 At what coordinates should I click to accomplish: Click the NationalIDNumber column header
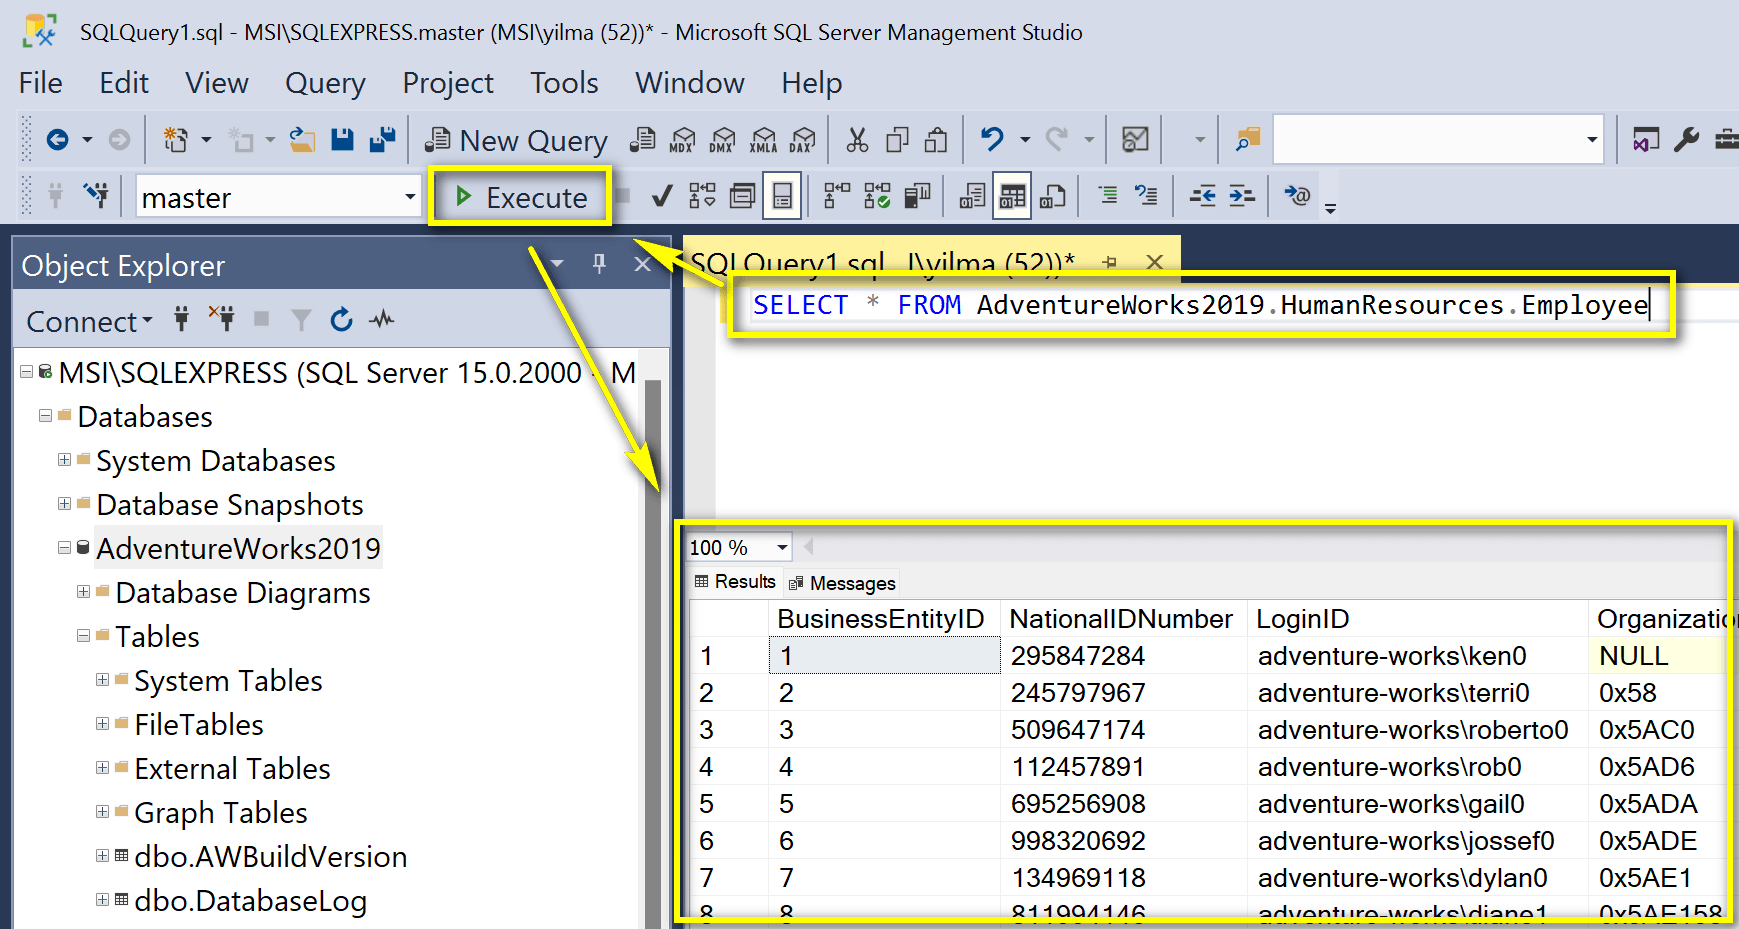pyautogui.click(x=1121, y=619)
